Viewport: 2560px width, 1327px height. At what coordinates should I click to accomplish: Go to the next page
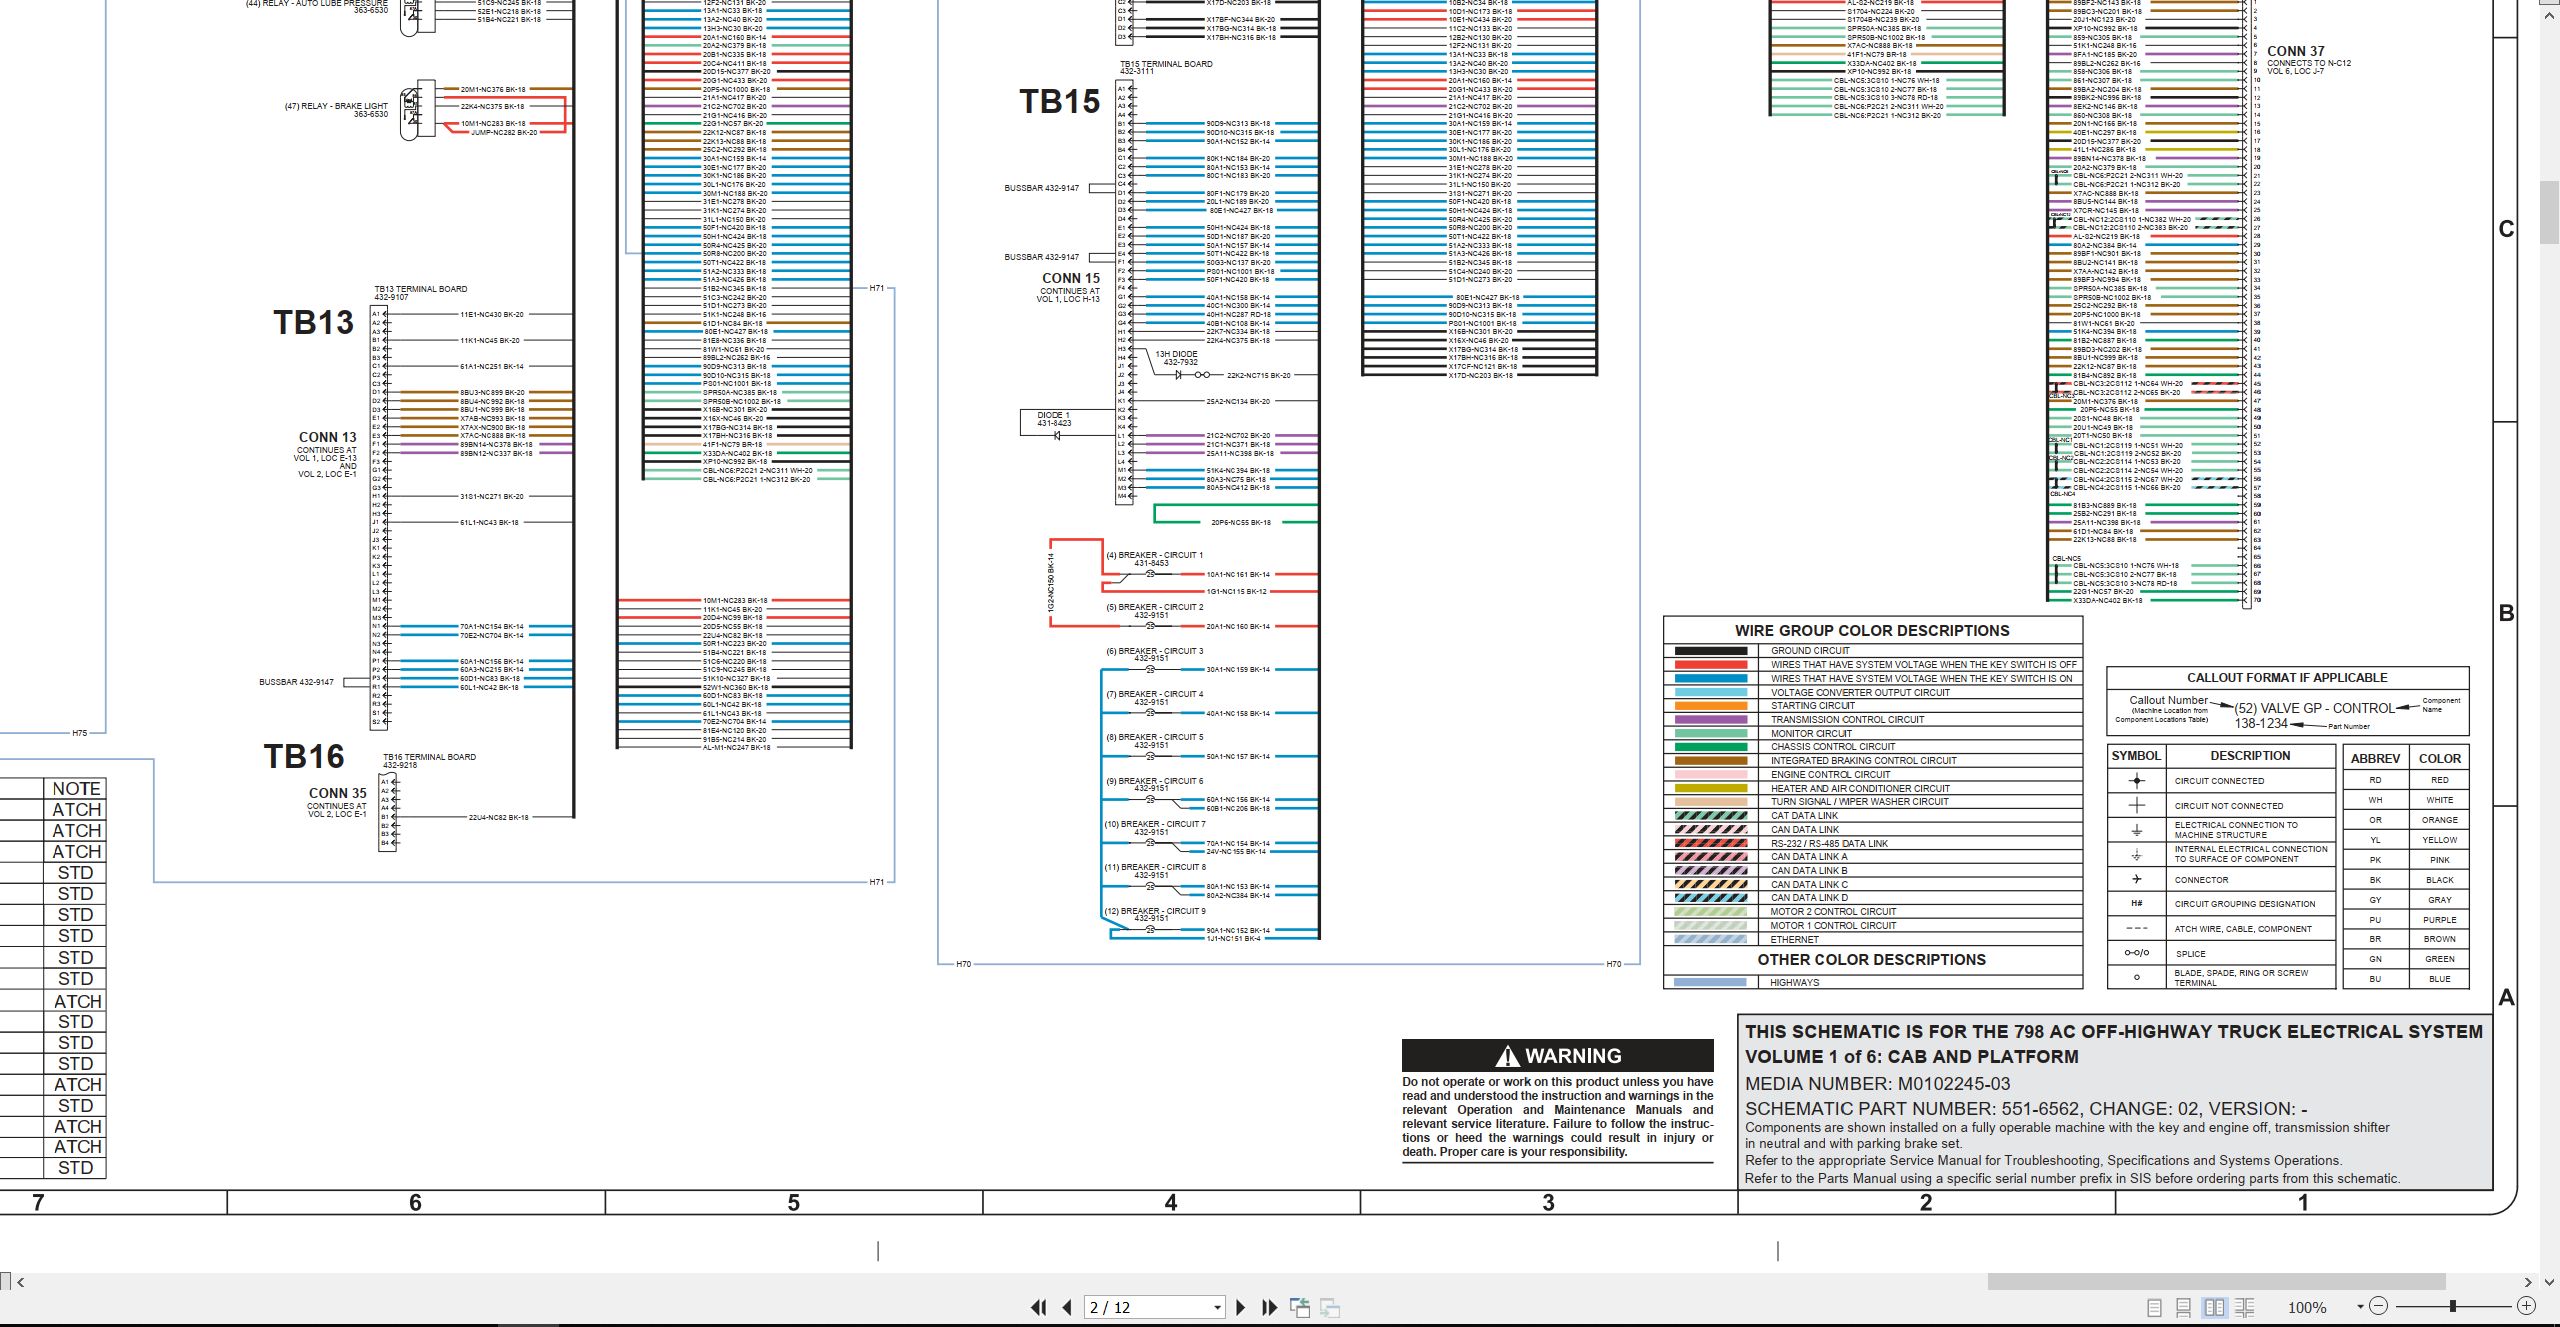tap(1241, 1307)
